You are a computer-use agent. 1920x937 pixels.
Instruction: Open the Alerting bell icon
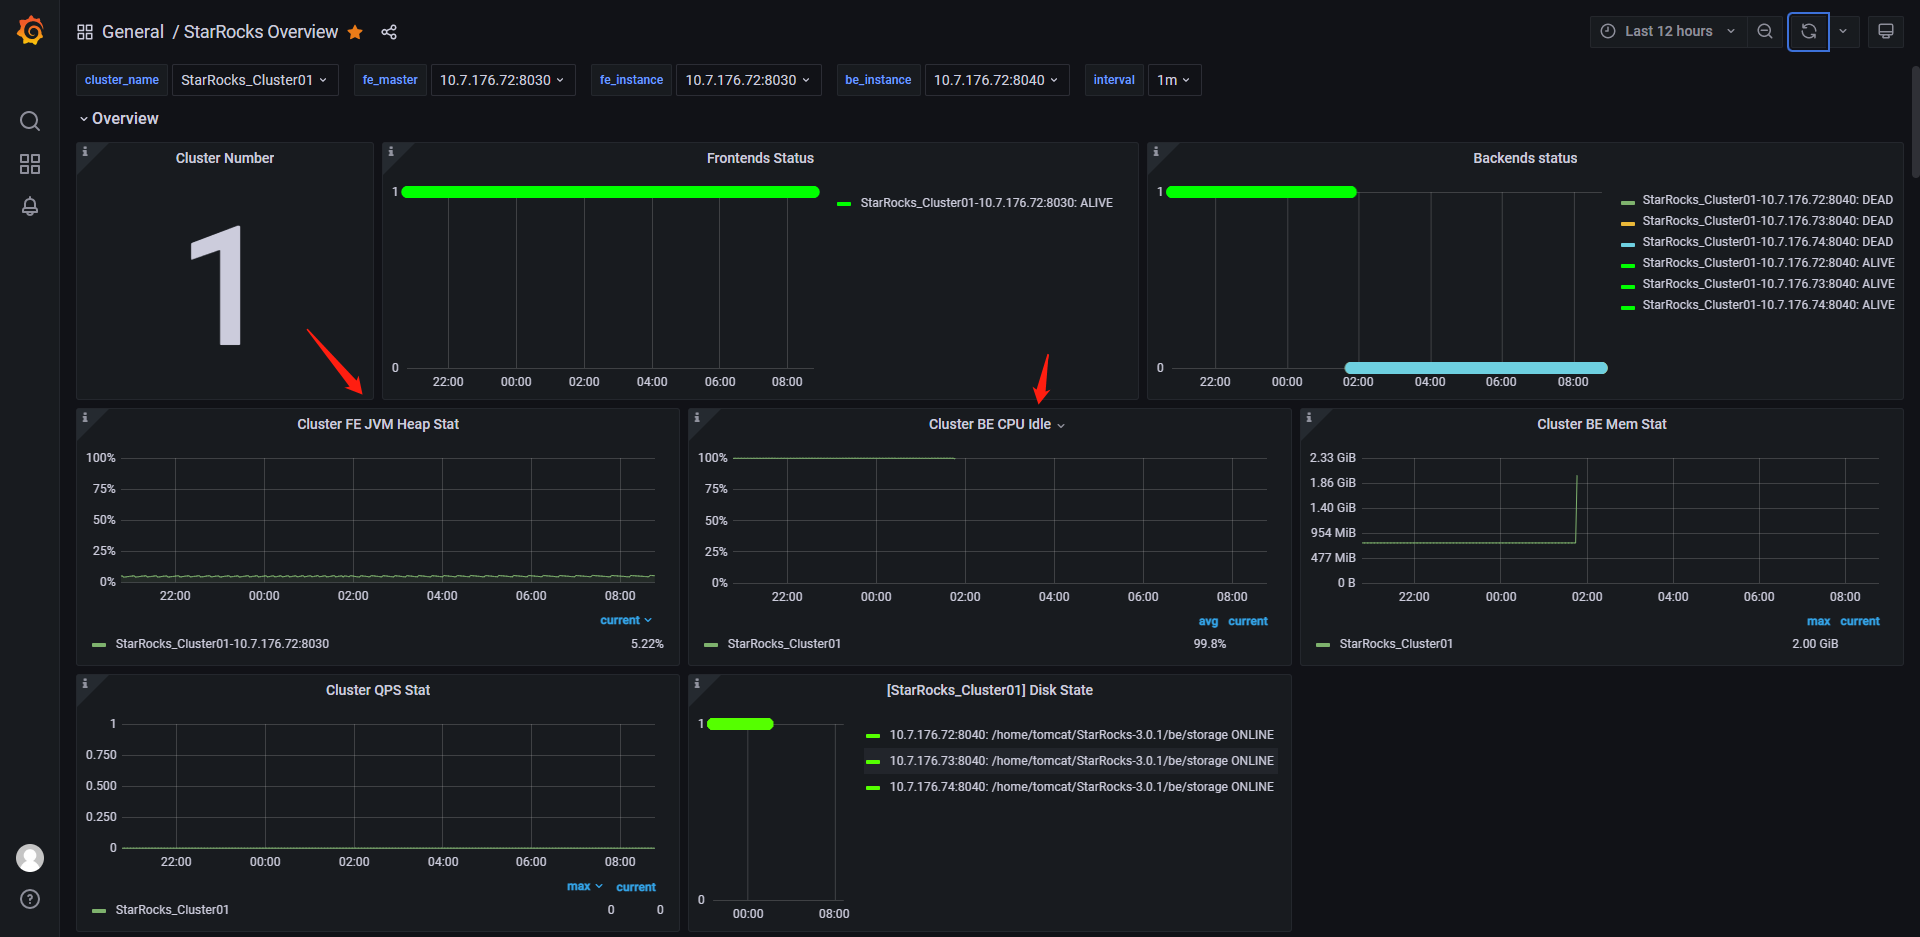click(x=30, y=206)
